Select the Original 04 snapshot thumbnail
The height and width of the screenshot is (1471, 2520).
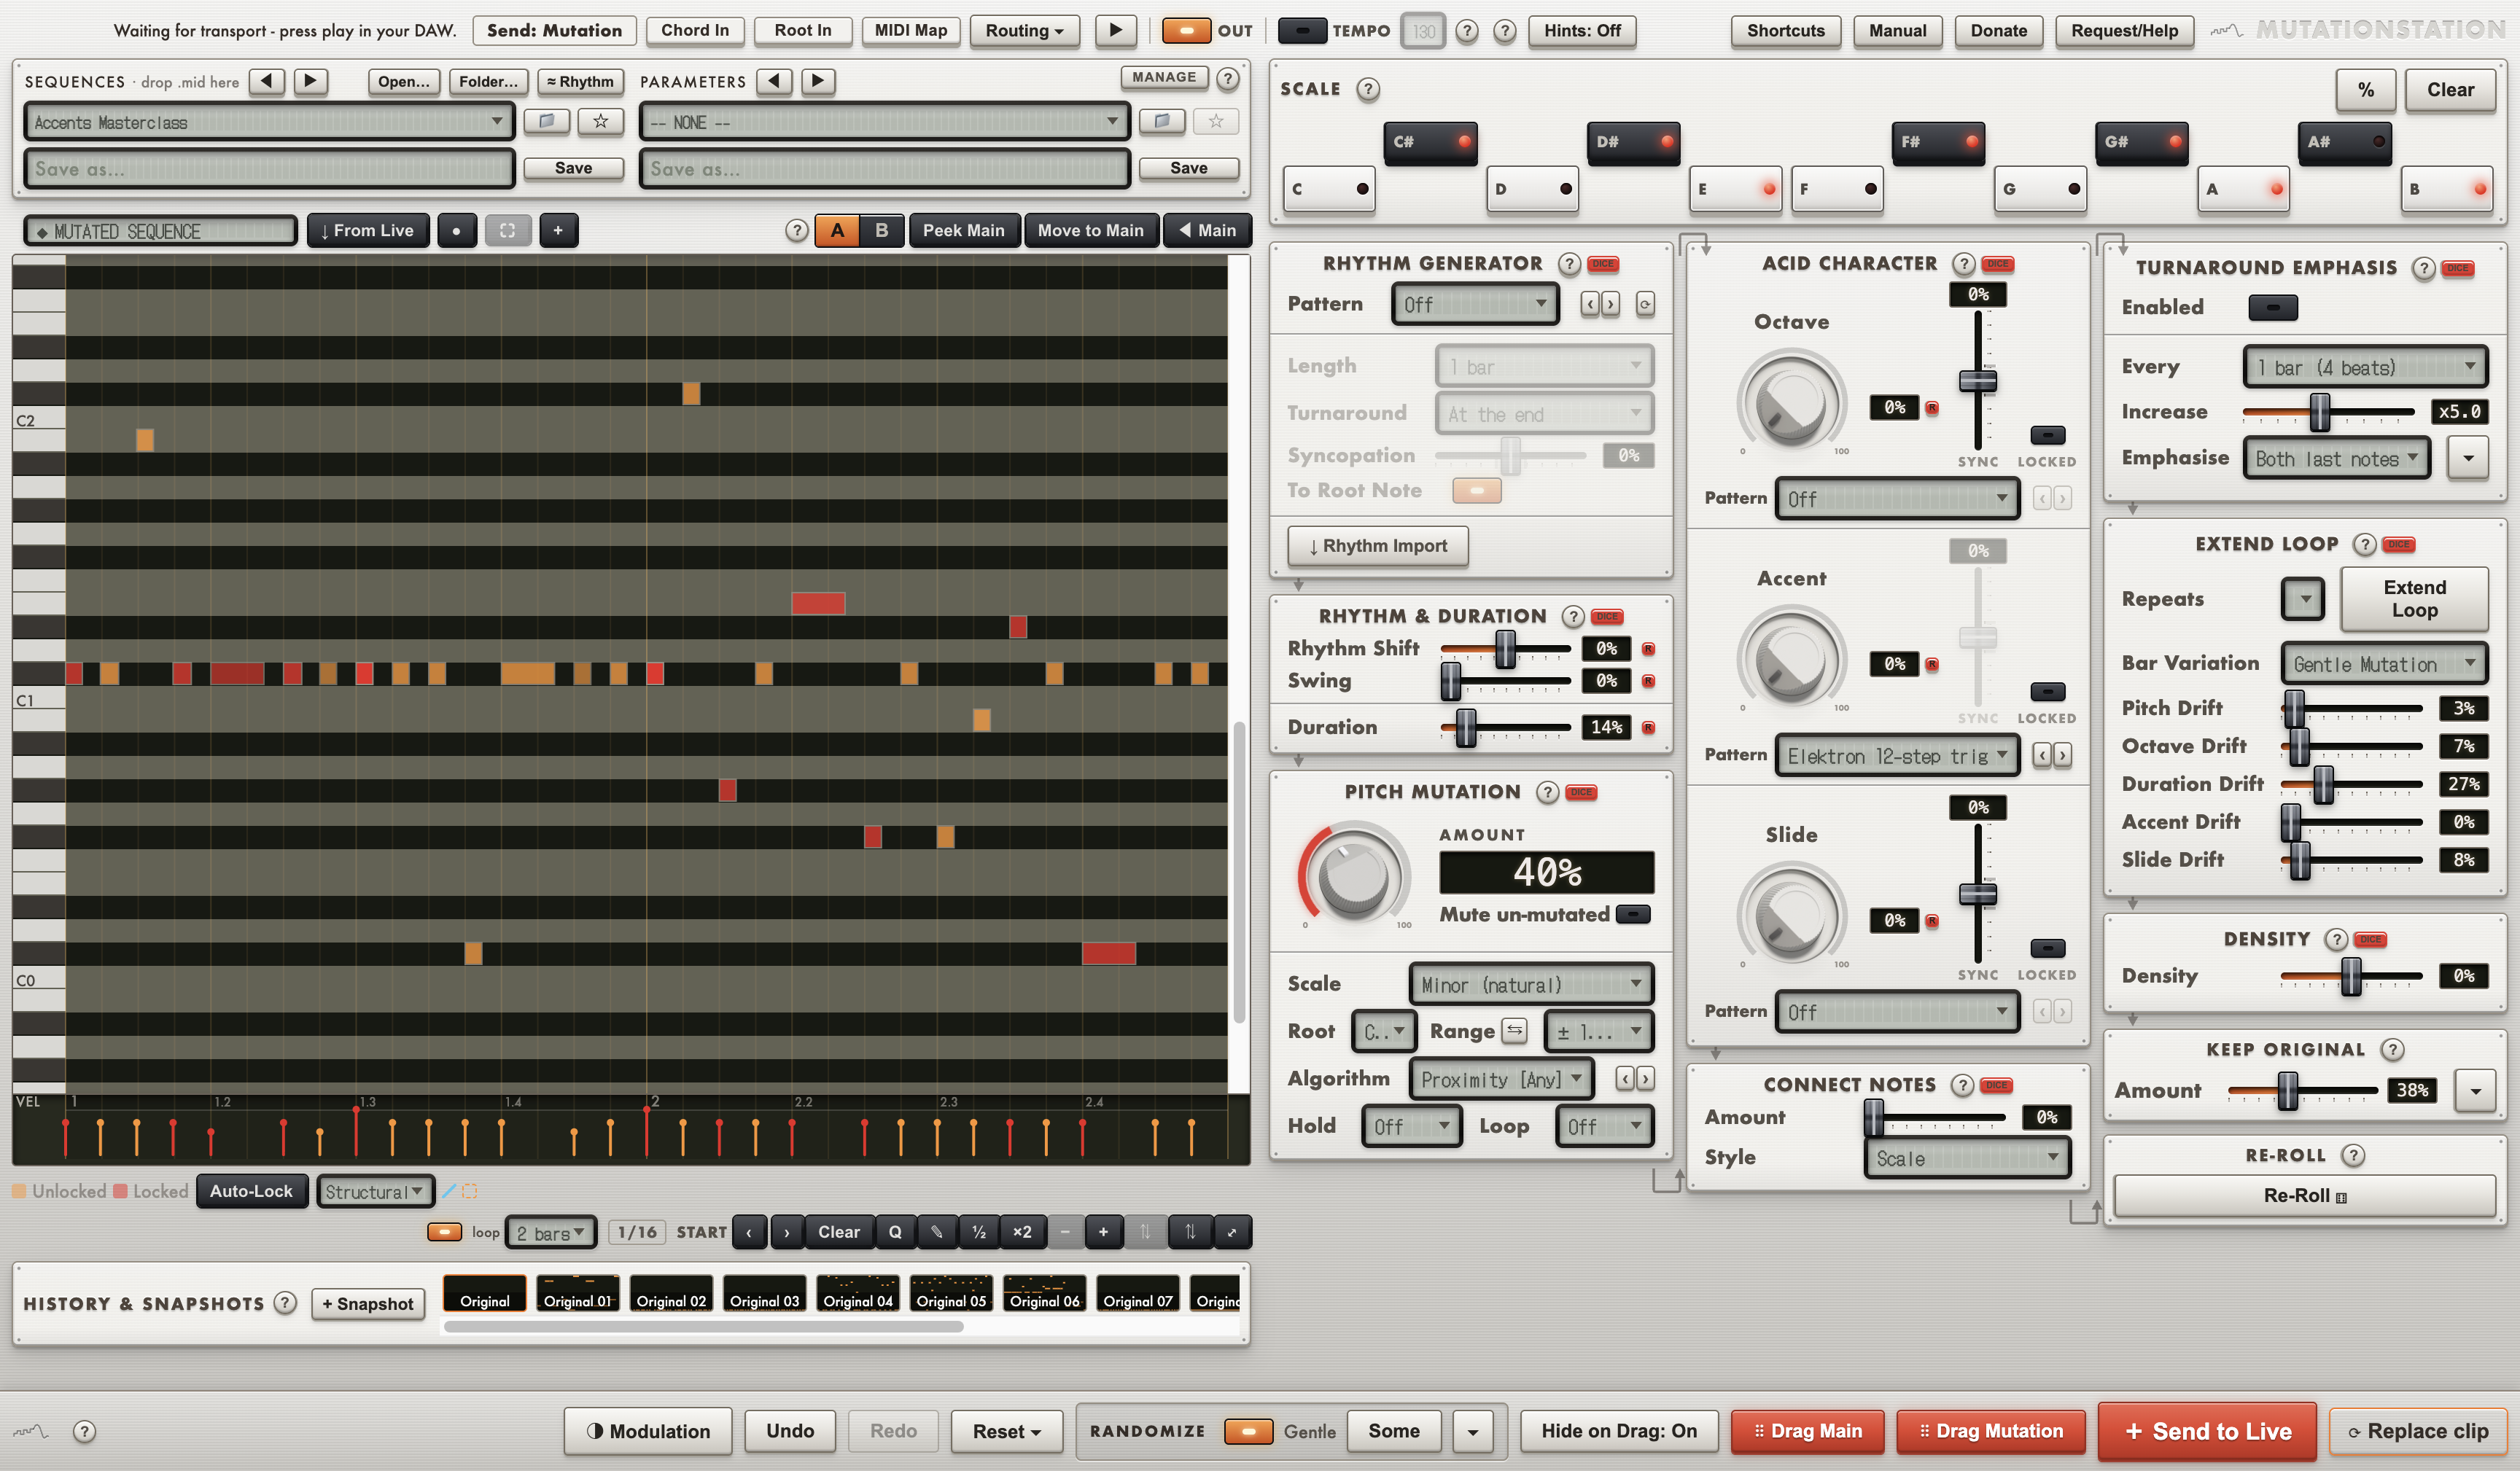(x=857, y=1292)
